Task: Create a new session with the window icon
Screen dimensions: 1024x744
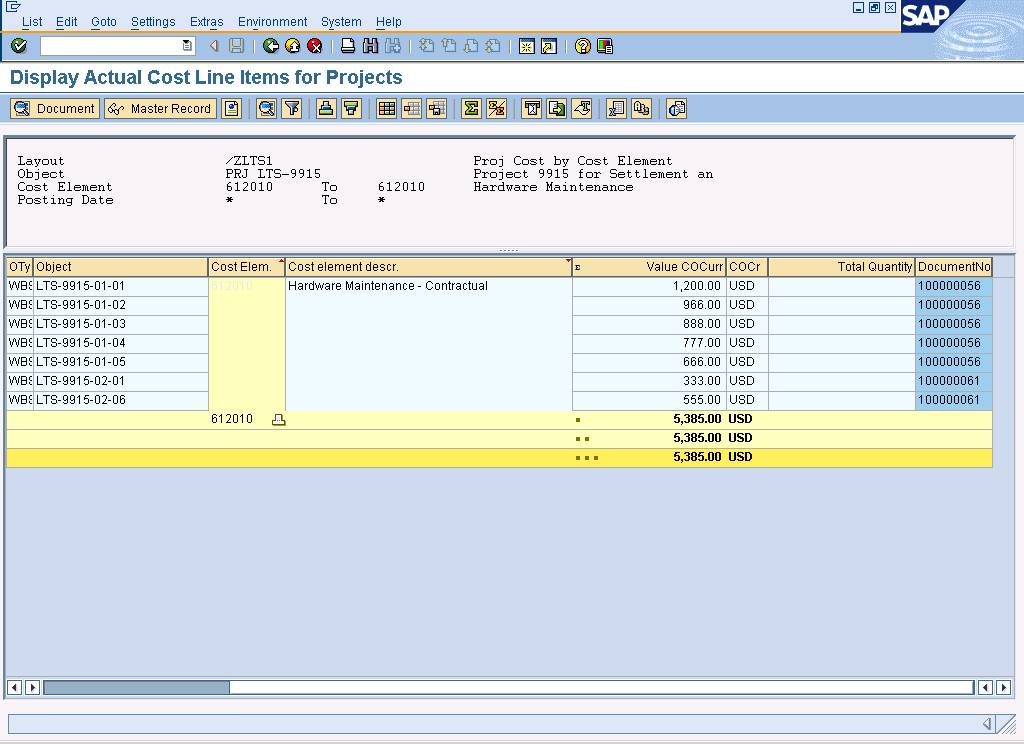Action: point(526,46)
